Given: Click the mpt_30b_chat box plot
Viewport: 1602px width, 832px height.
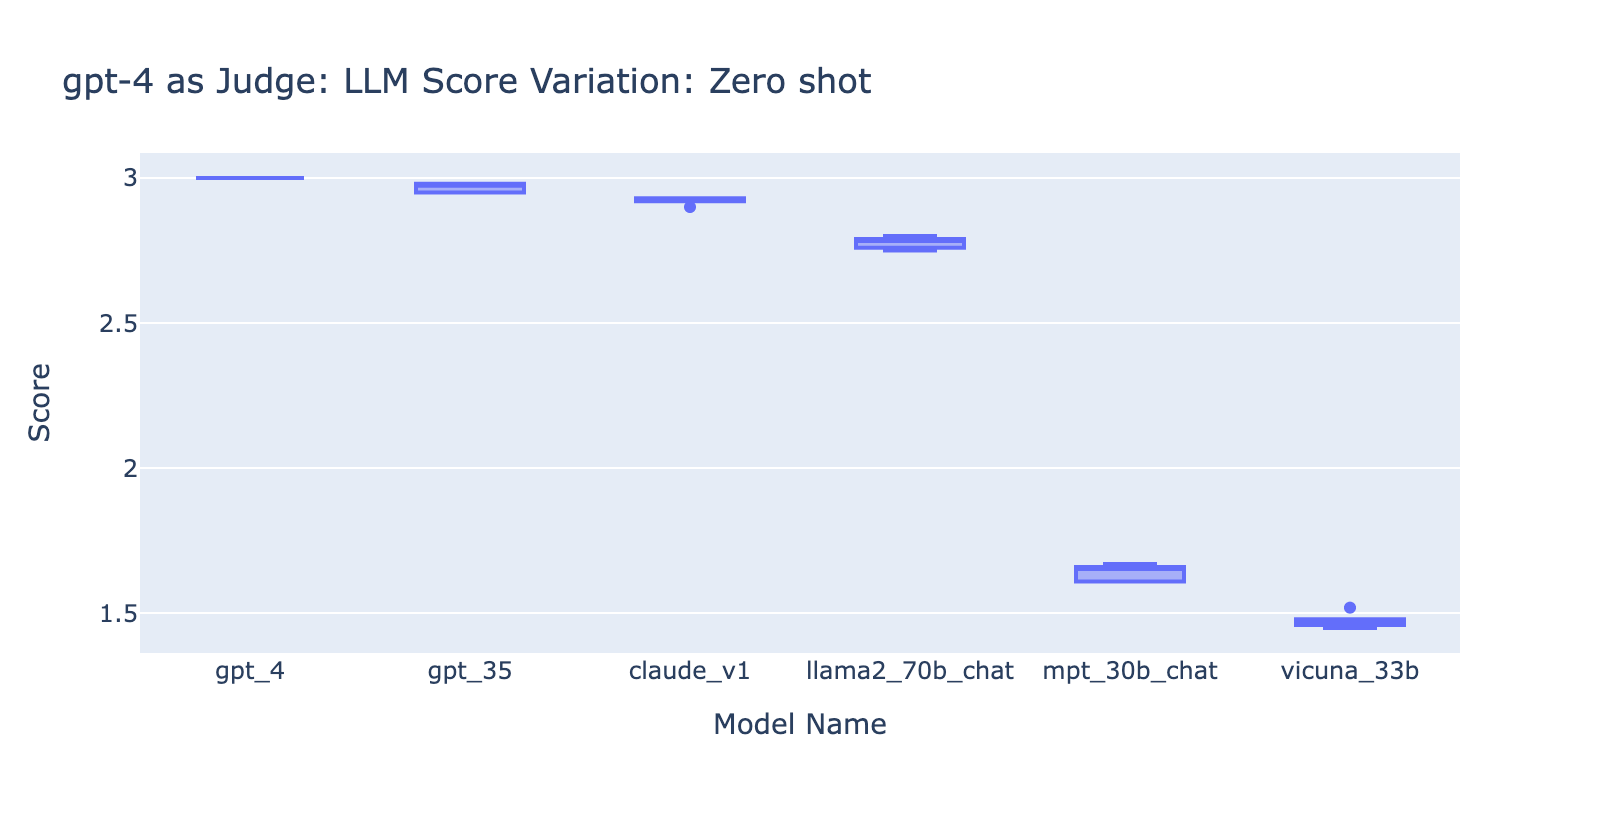Looking at the screenshot, I should click(1130, 574).
